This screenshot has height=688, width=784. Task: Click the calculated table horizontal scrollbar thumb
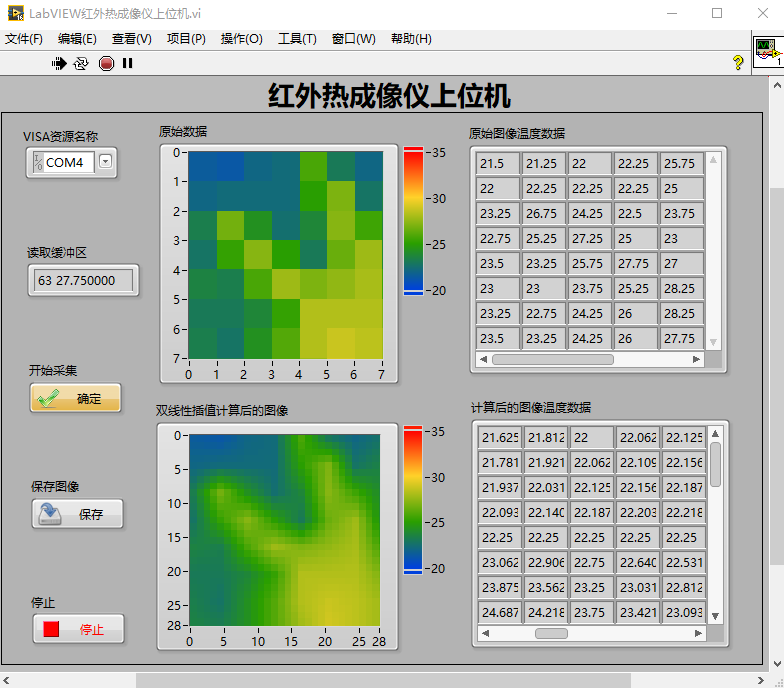pos(552,634)
